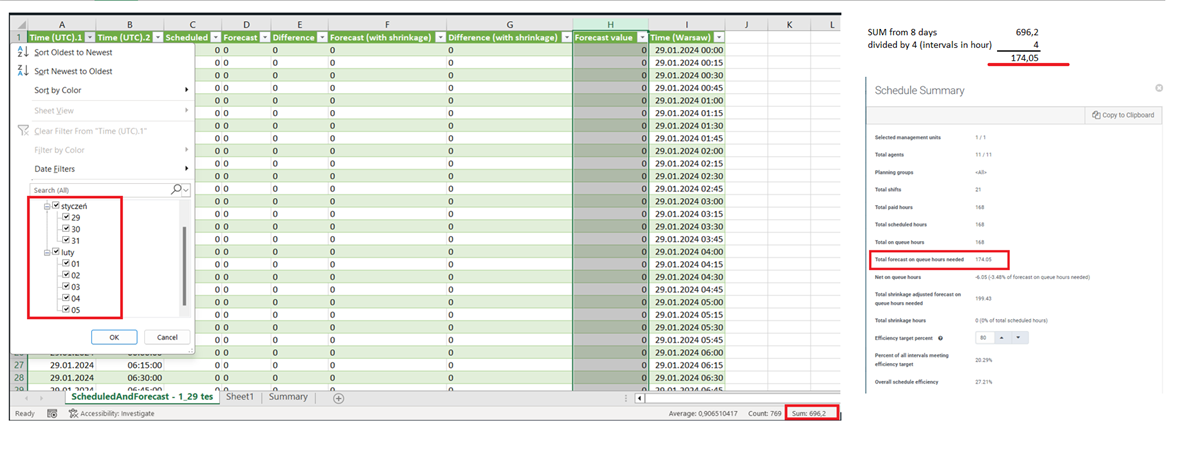Click the filter list vertical scrollbar
Image resolution: width=1200 pixels, height=476 pixels.
184,266
